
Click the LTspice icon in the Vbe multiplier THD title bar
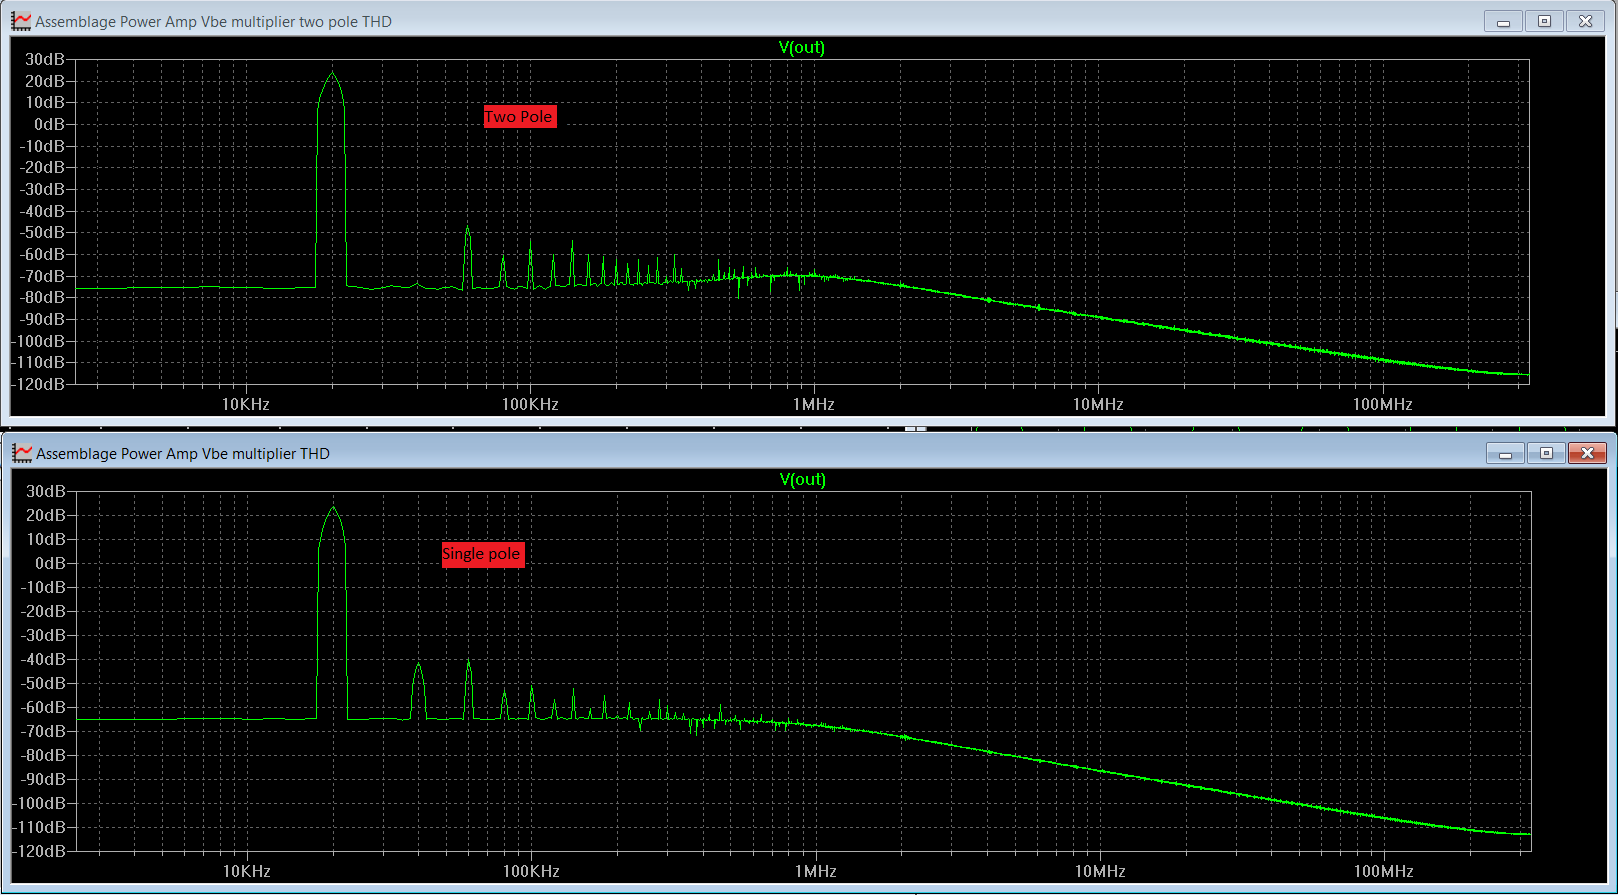tap(22, 453)
